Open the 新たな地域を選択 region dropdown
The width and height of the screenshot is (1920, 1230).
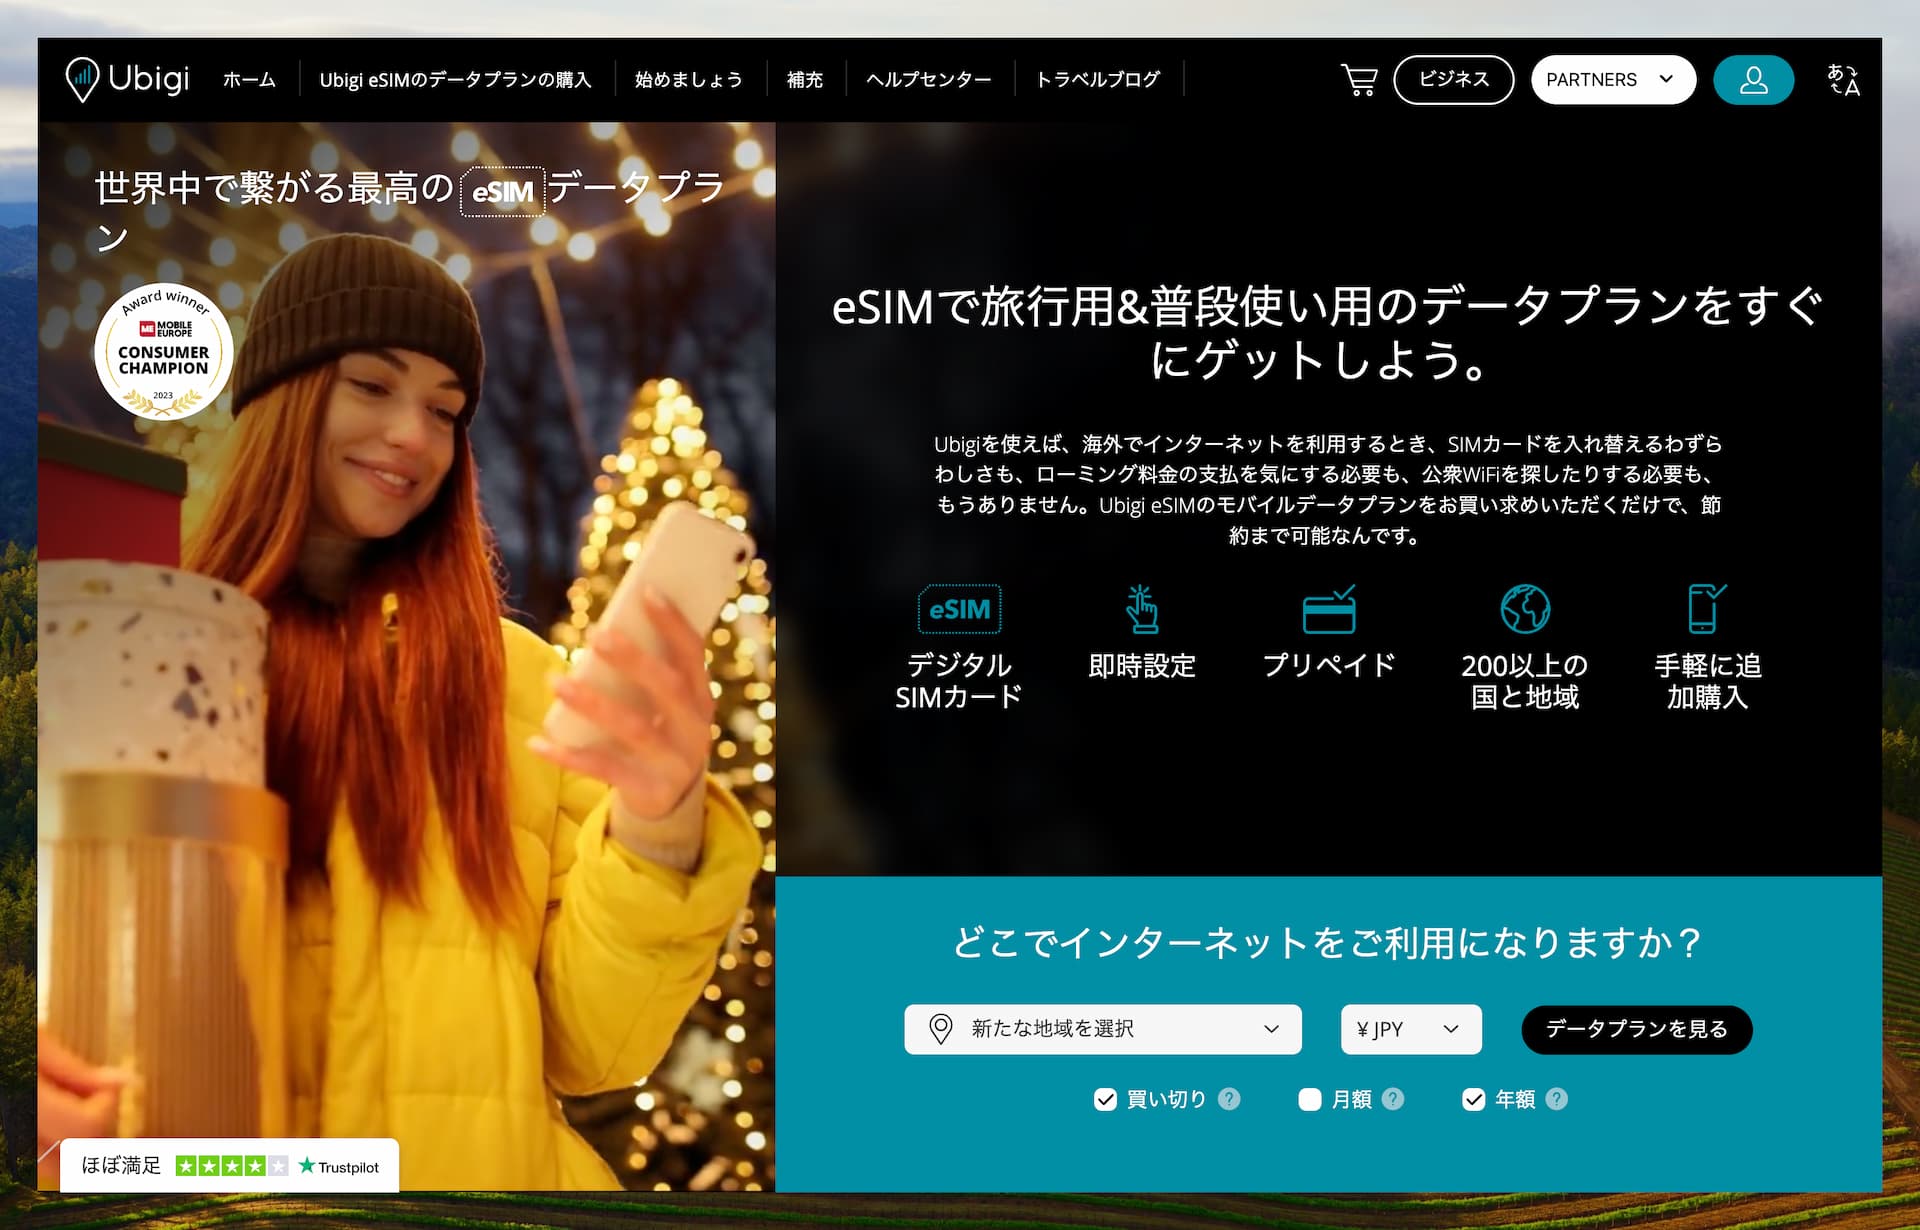1103,1029
